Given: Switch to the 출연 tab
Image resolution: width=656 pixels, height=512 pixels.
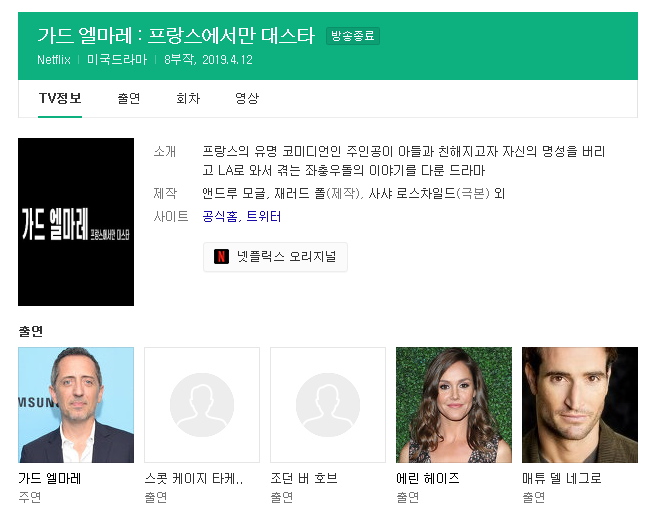Looking at the screenshot, I should click(128, 98).
